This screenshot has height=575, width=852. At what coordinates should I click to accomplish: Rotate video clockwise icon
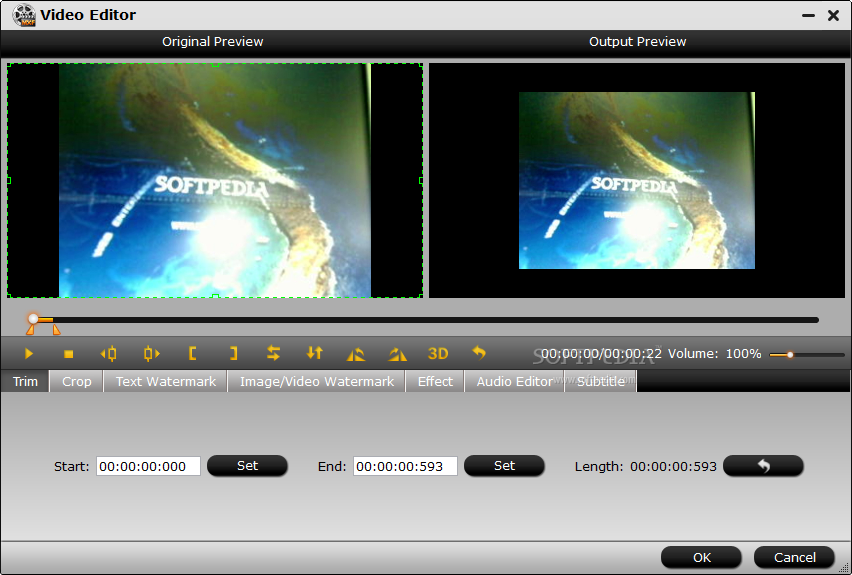coord(397,354)
